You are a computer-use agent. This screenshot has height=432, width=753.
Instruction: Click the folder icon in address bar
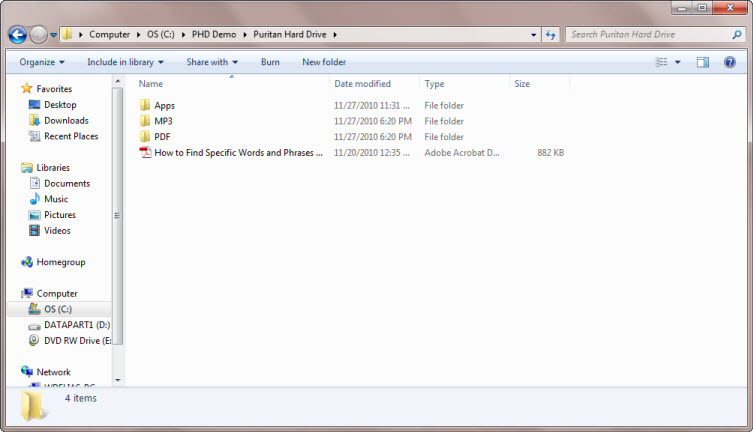67,34
